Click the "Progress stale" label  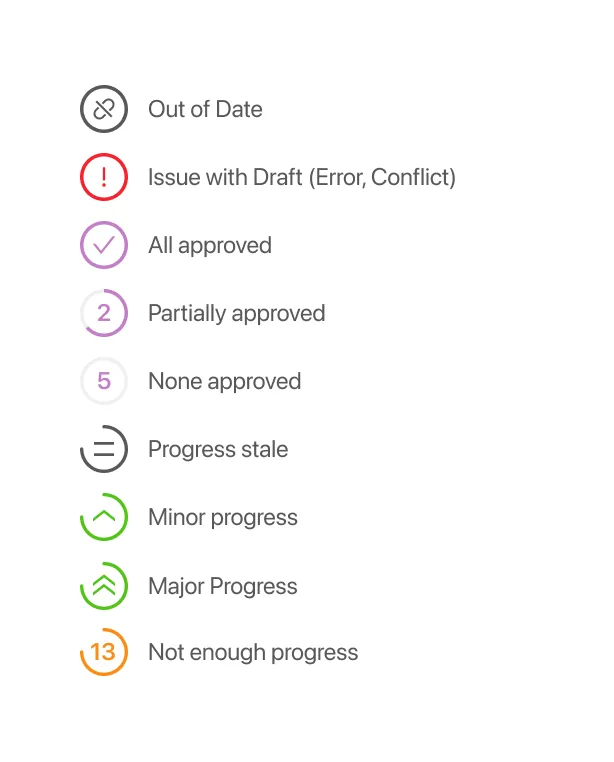coord(218,449)
